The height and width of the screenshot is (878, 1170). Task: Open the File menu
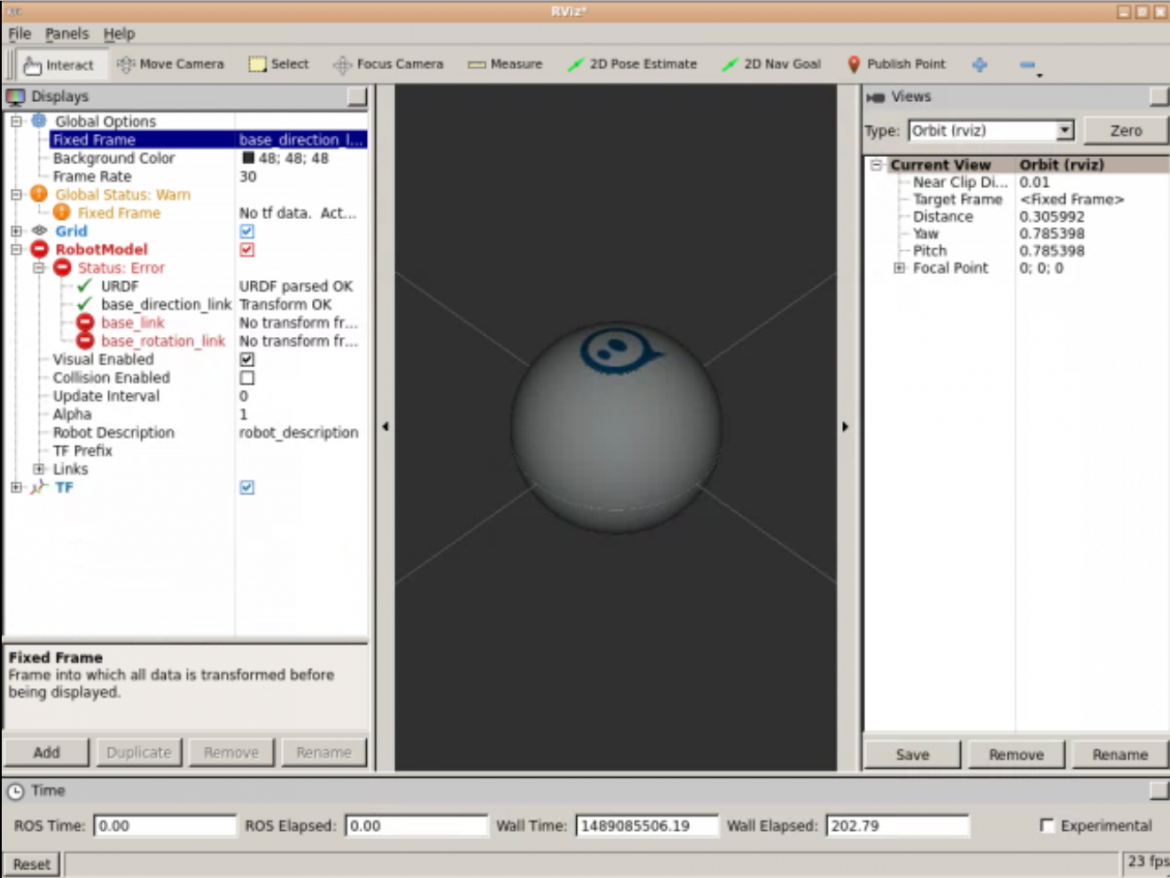click(x=19, y=34)
